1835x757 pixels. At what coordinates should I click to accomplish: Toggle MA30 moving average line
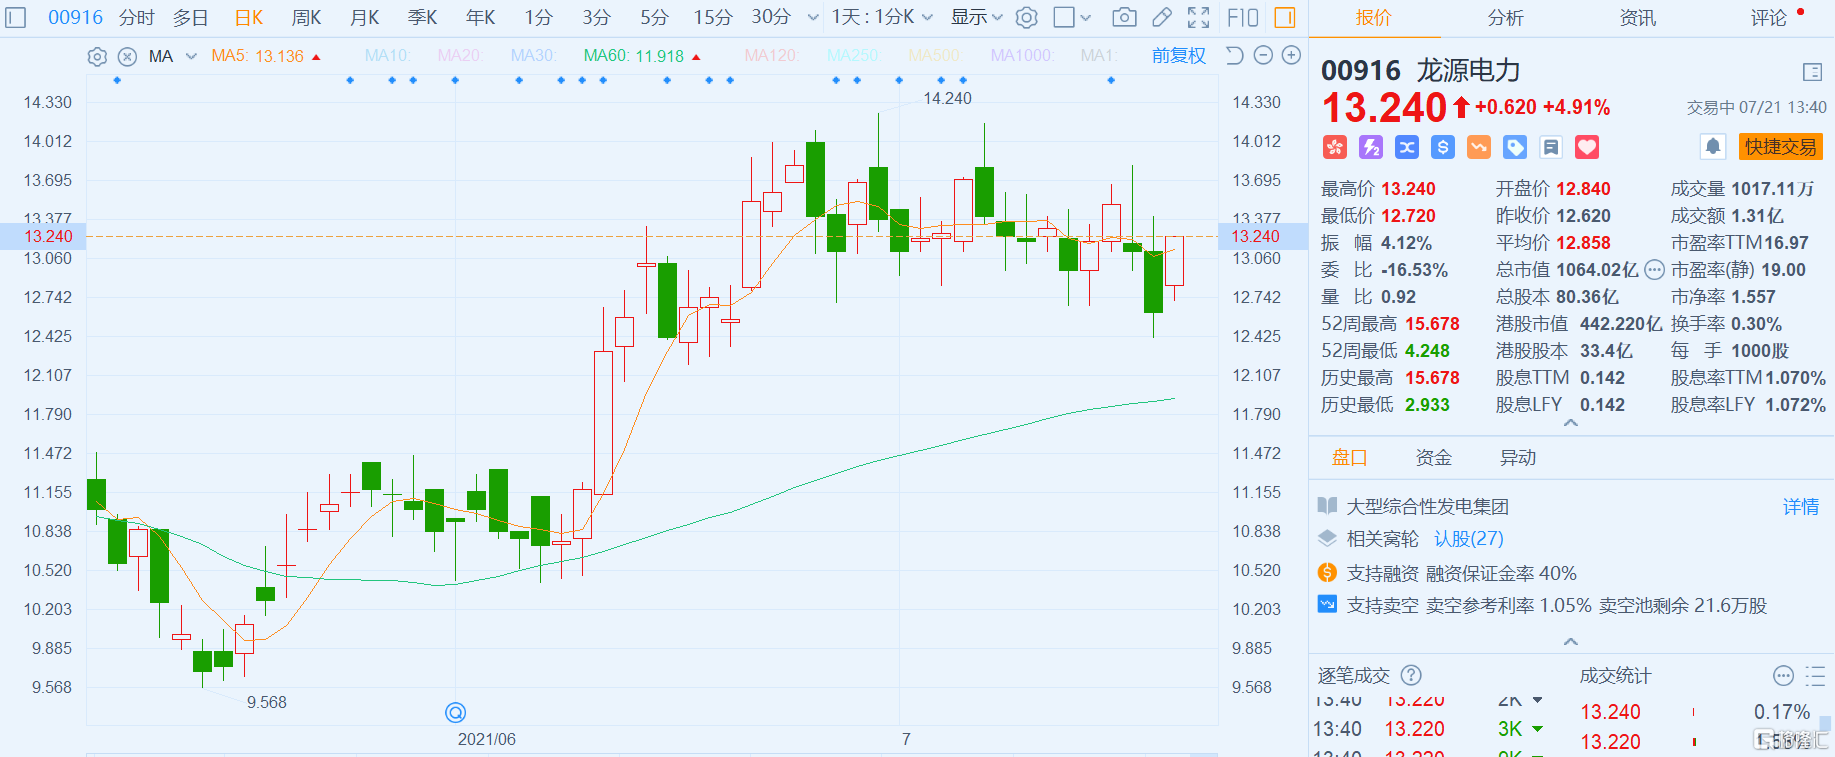pyautogui.click(x=533, y=56)
